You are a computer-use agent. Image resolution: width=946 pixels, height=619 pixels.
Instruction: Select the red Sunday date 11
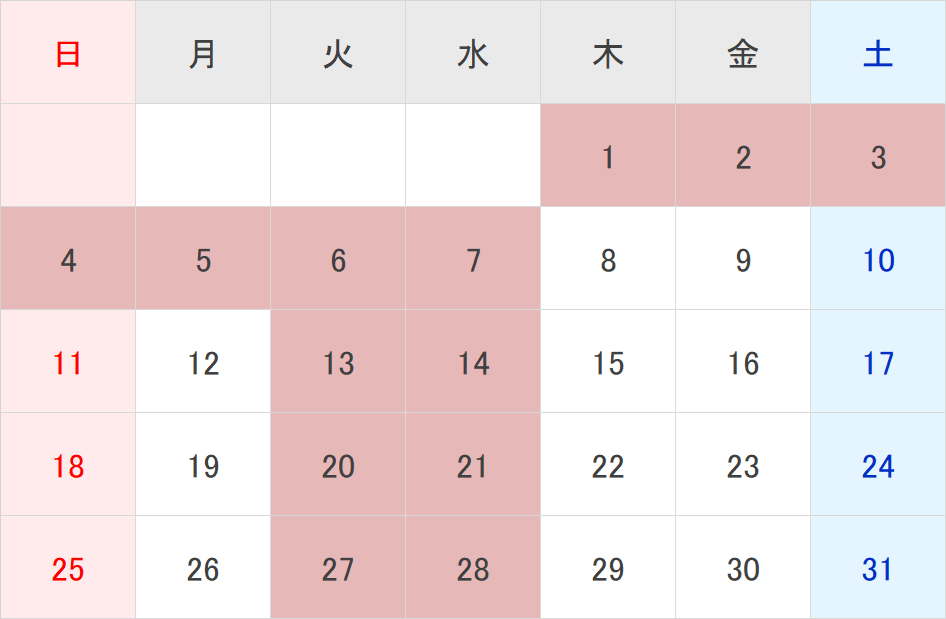click(68, 363)
